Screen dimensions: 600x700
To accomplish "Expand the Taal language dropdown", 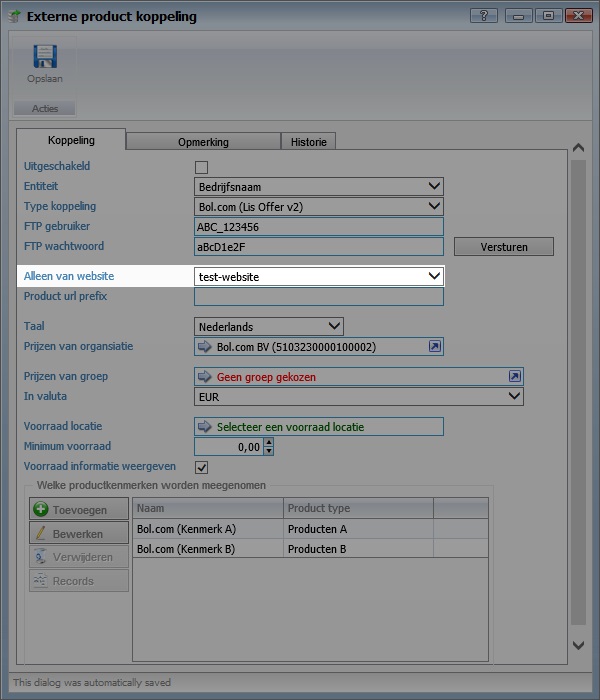I will [x=334, y=326].
